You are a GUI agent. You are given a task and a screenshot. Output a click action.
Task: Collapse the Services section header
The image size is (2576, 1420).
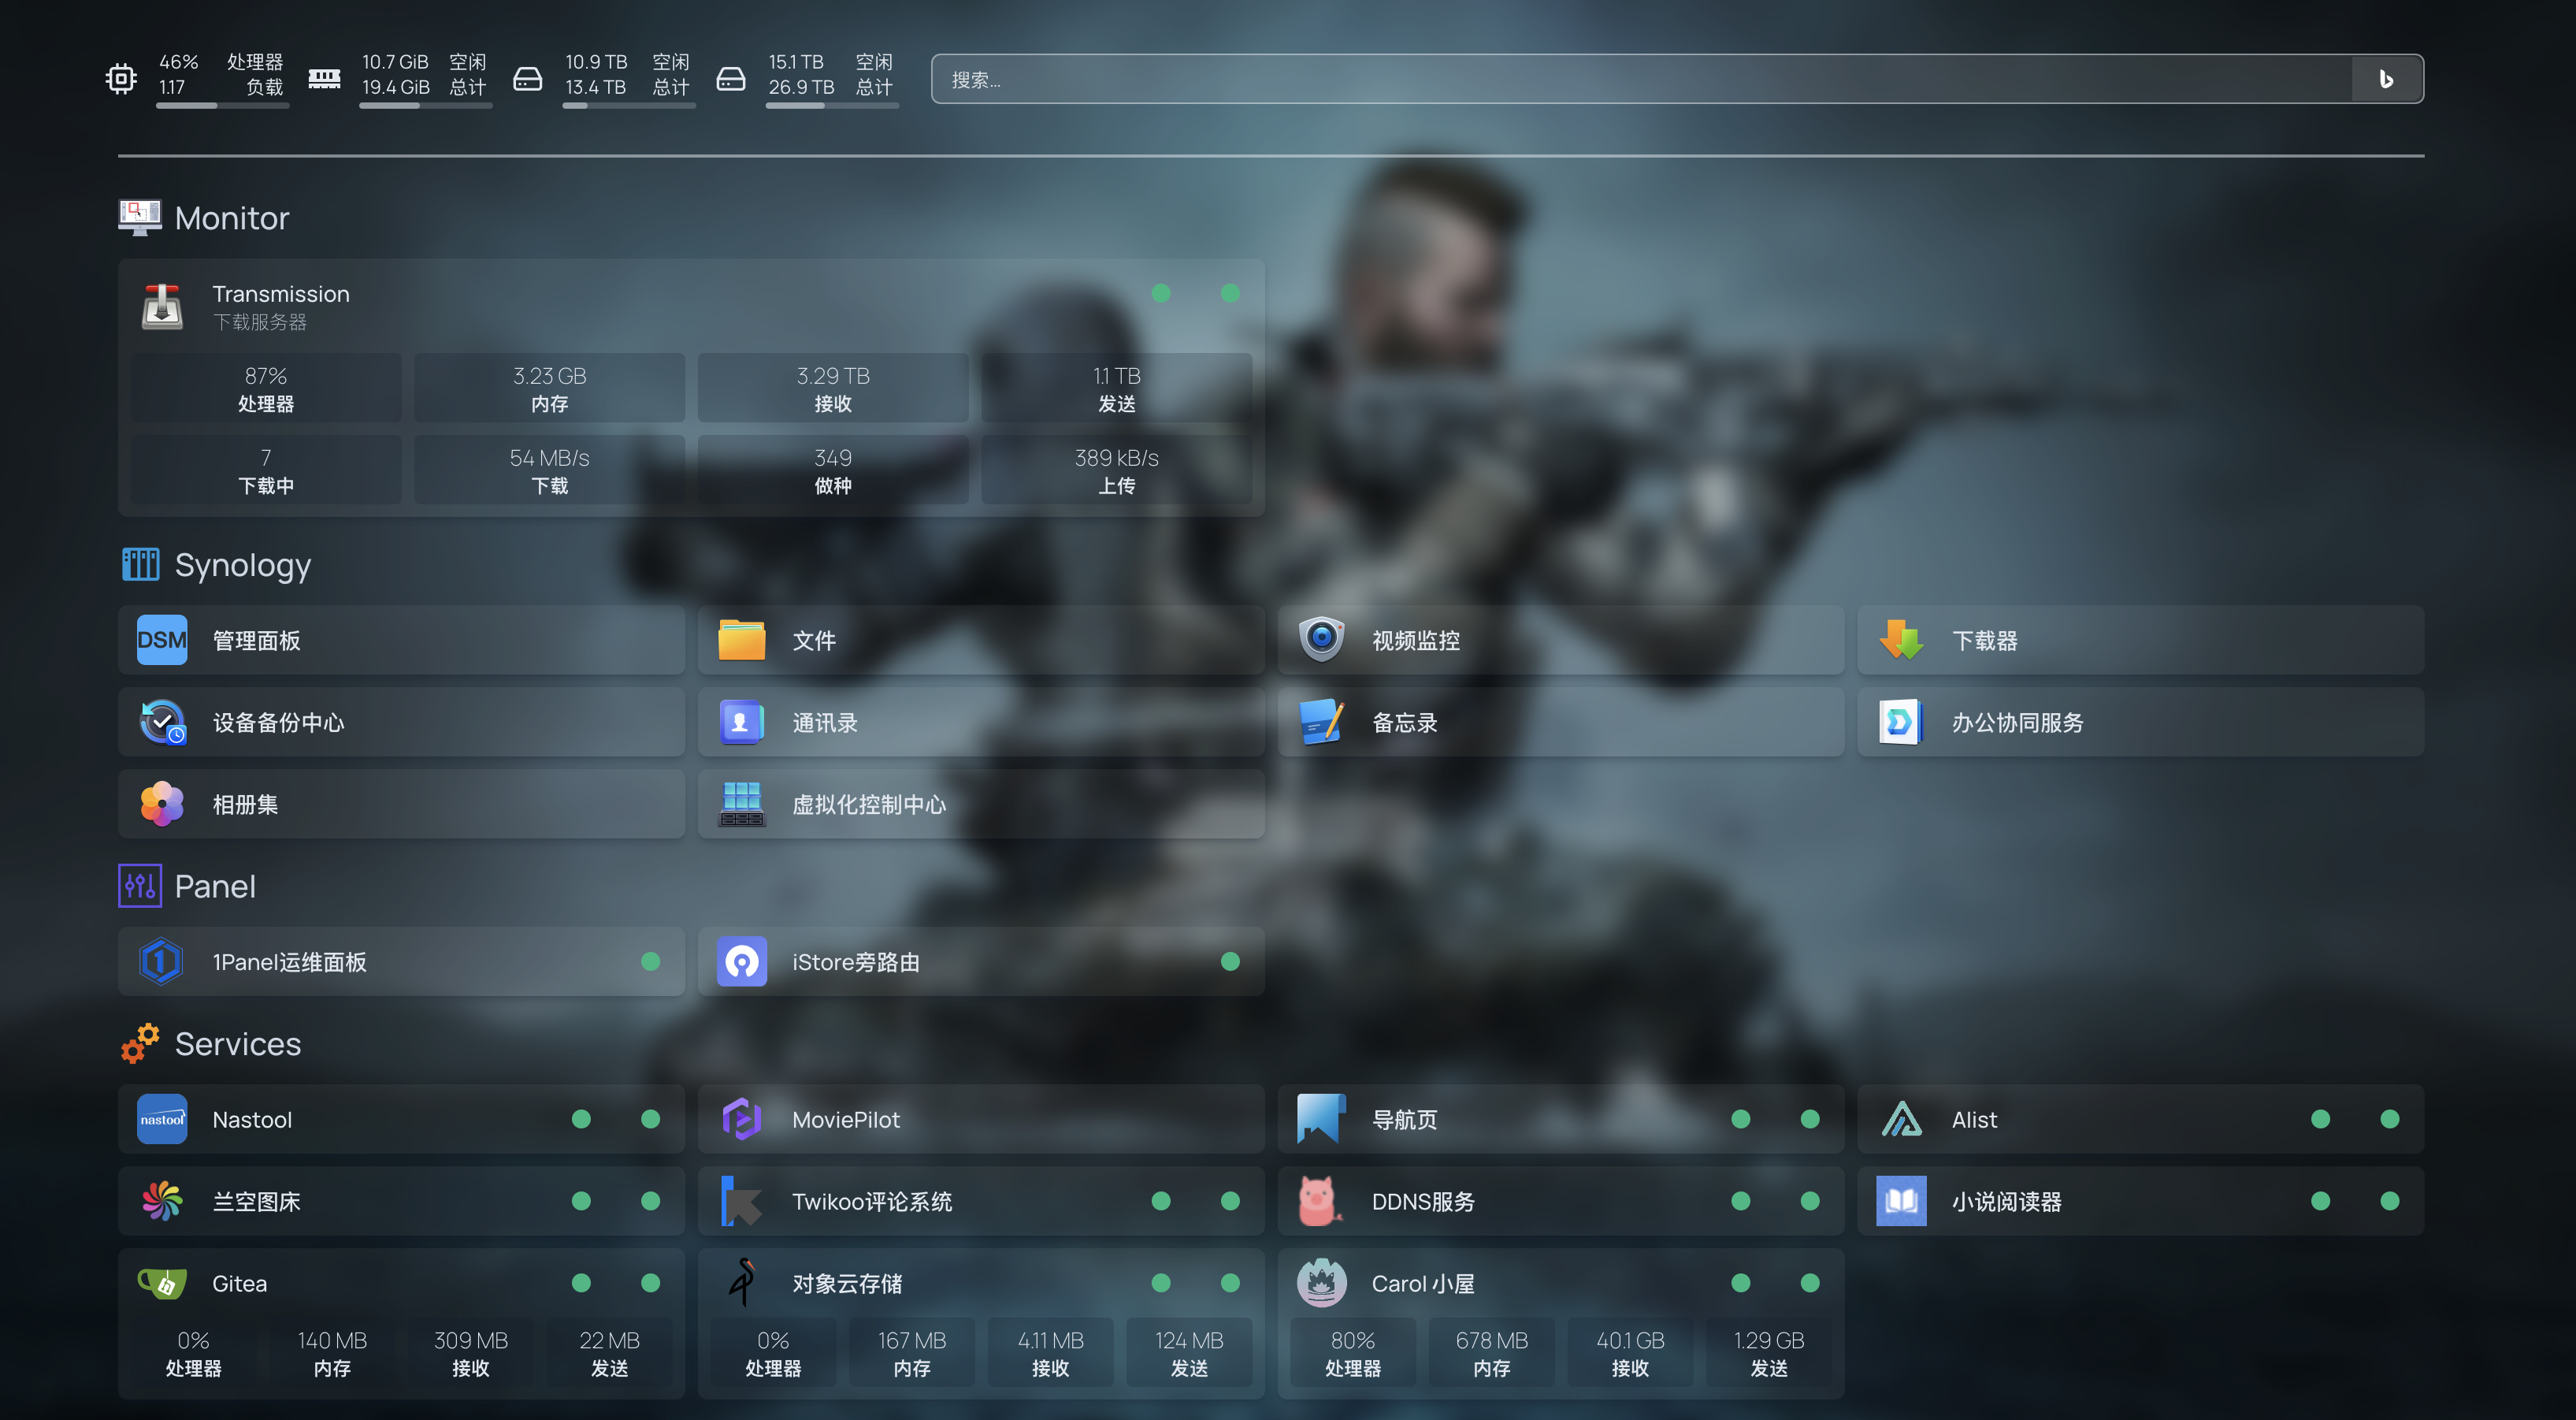[237, 1044]
